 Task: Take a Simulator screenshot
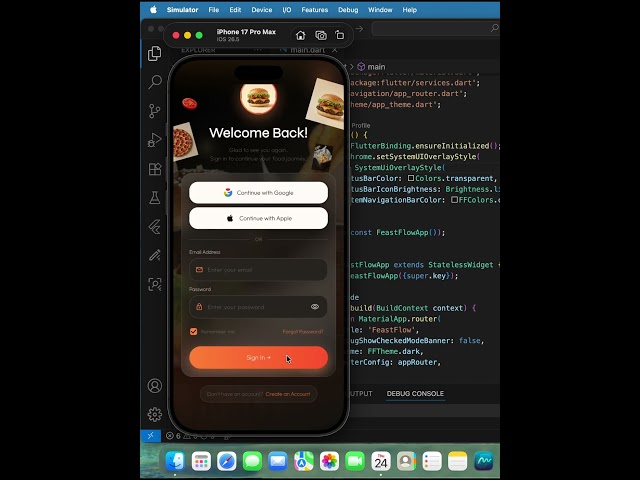[x=321, y=36]
